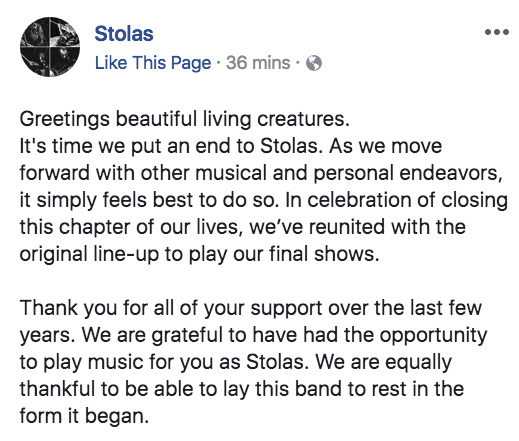Open the Stolas page name link
The image size is (519, 441).
[x=124, y=34]
